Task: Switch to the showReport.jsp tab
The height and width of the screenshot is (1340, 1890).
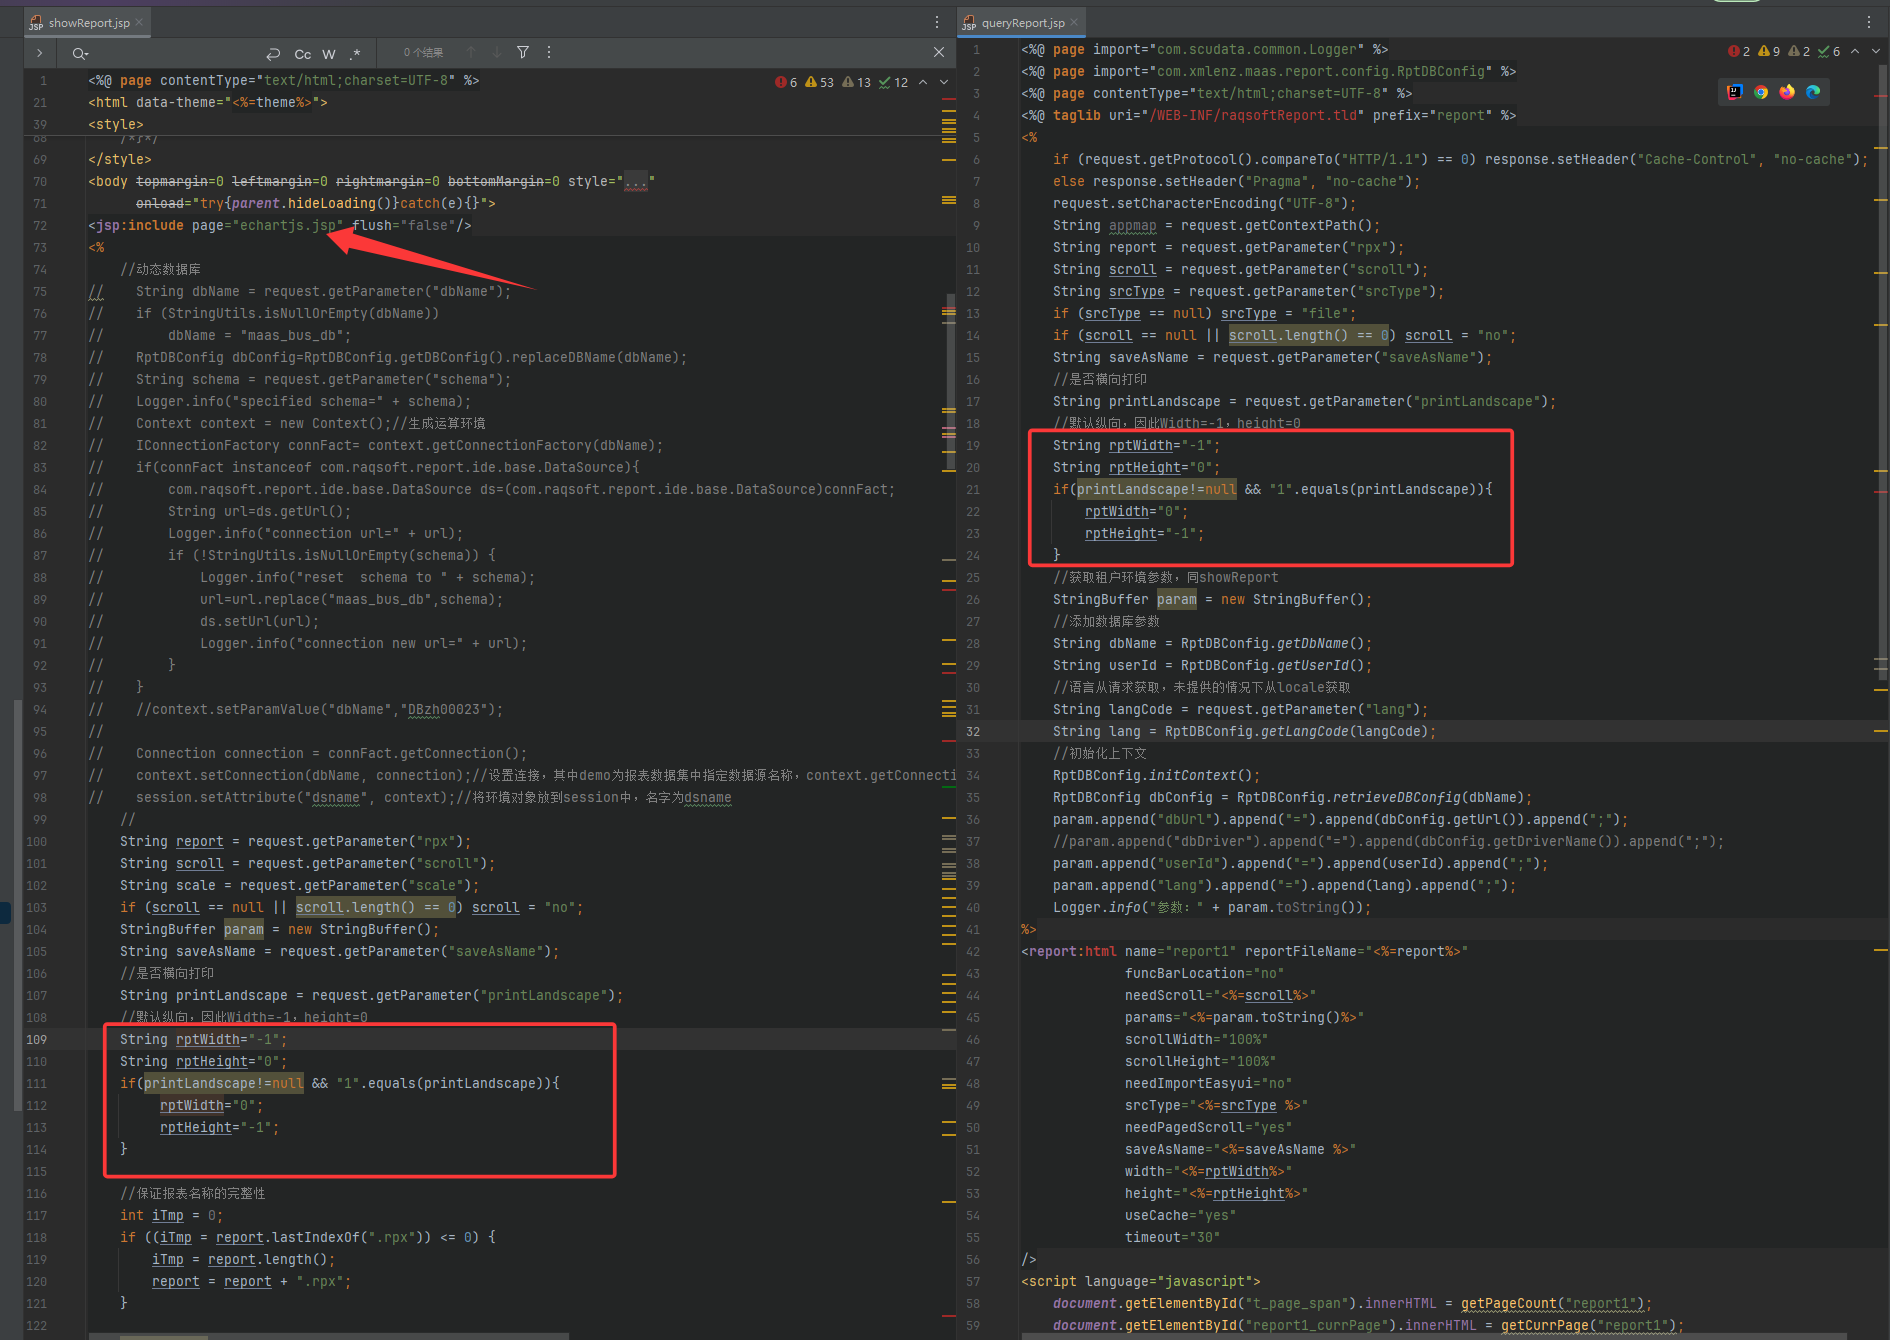Action: coord(88,22)
